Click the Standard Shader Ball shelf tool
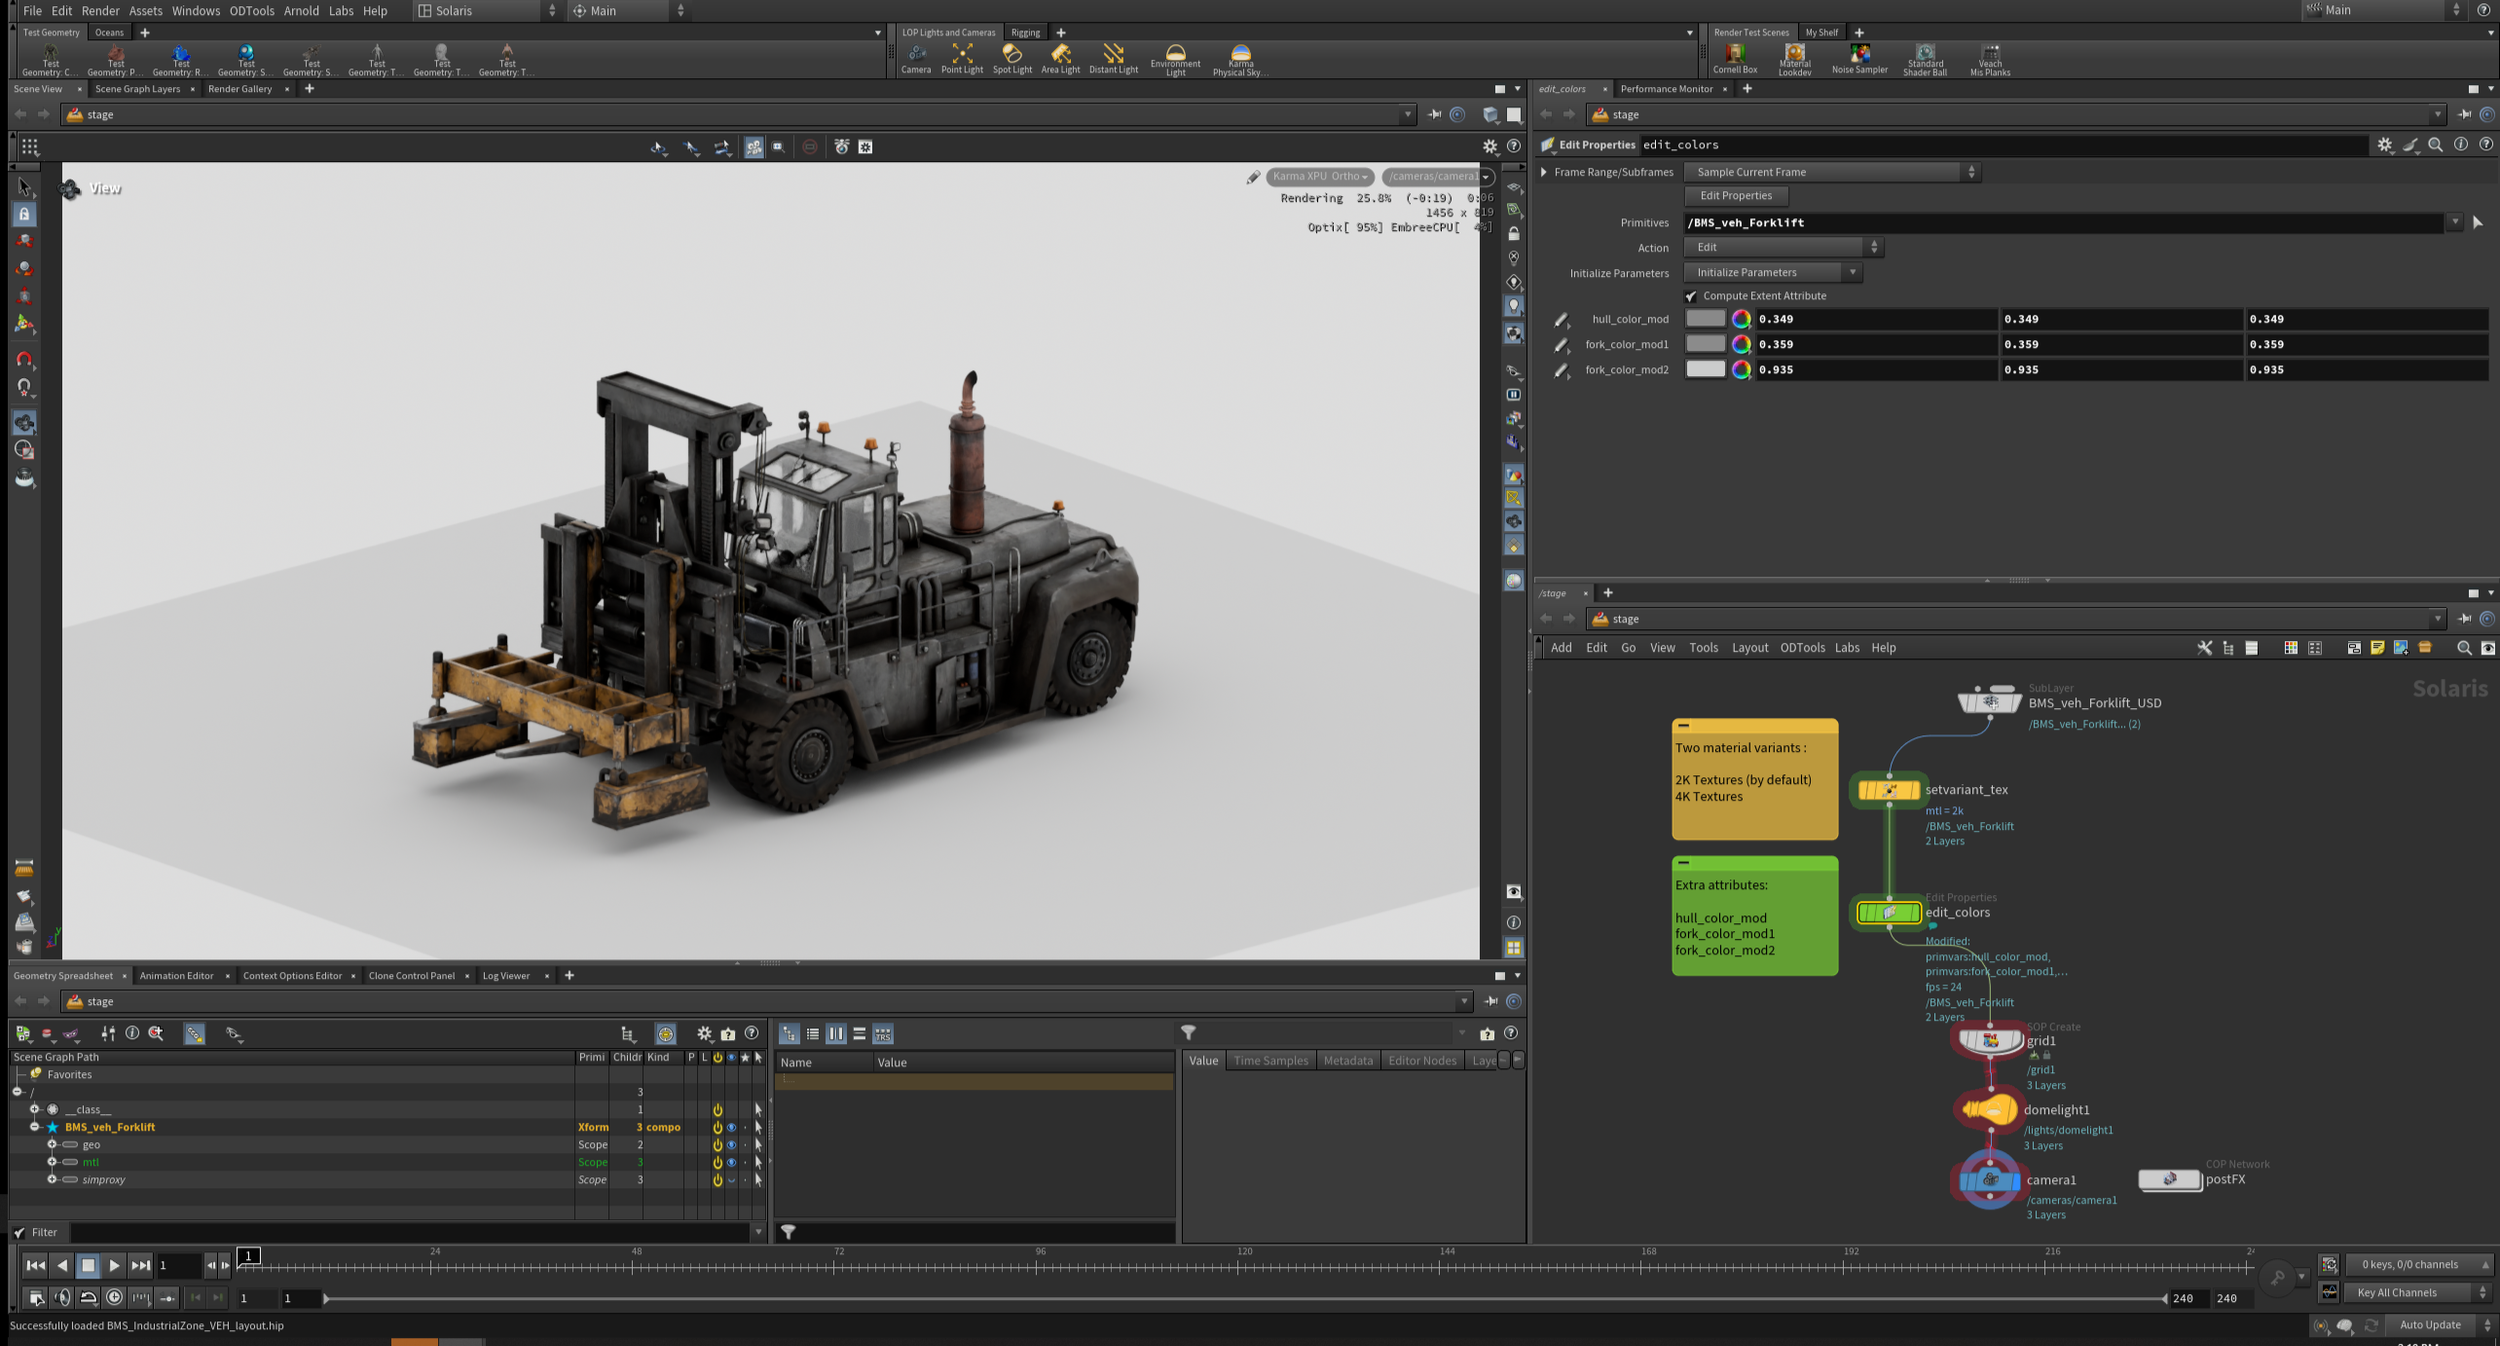The width and height of the screenshot is (2500, 1346). tap(1924, 58)
